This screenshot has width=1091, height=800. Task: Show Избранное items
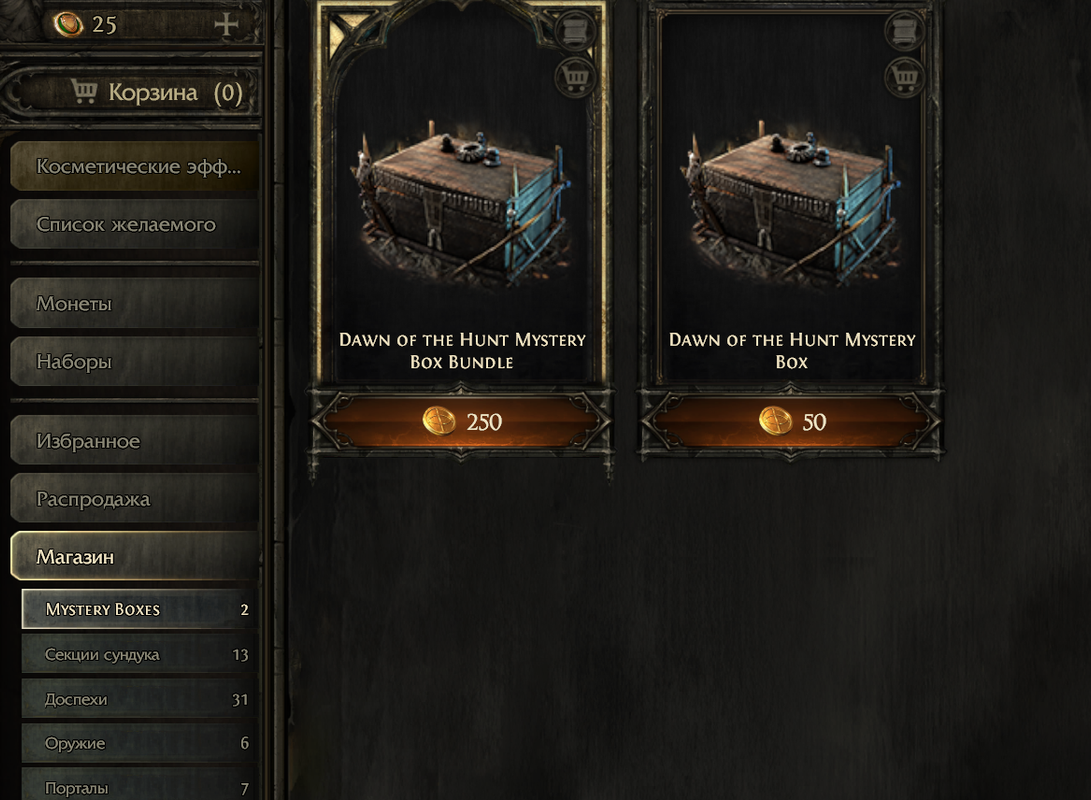pos(135,441)
